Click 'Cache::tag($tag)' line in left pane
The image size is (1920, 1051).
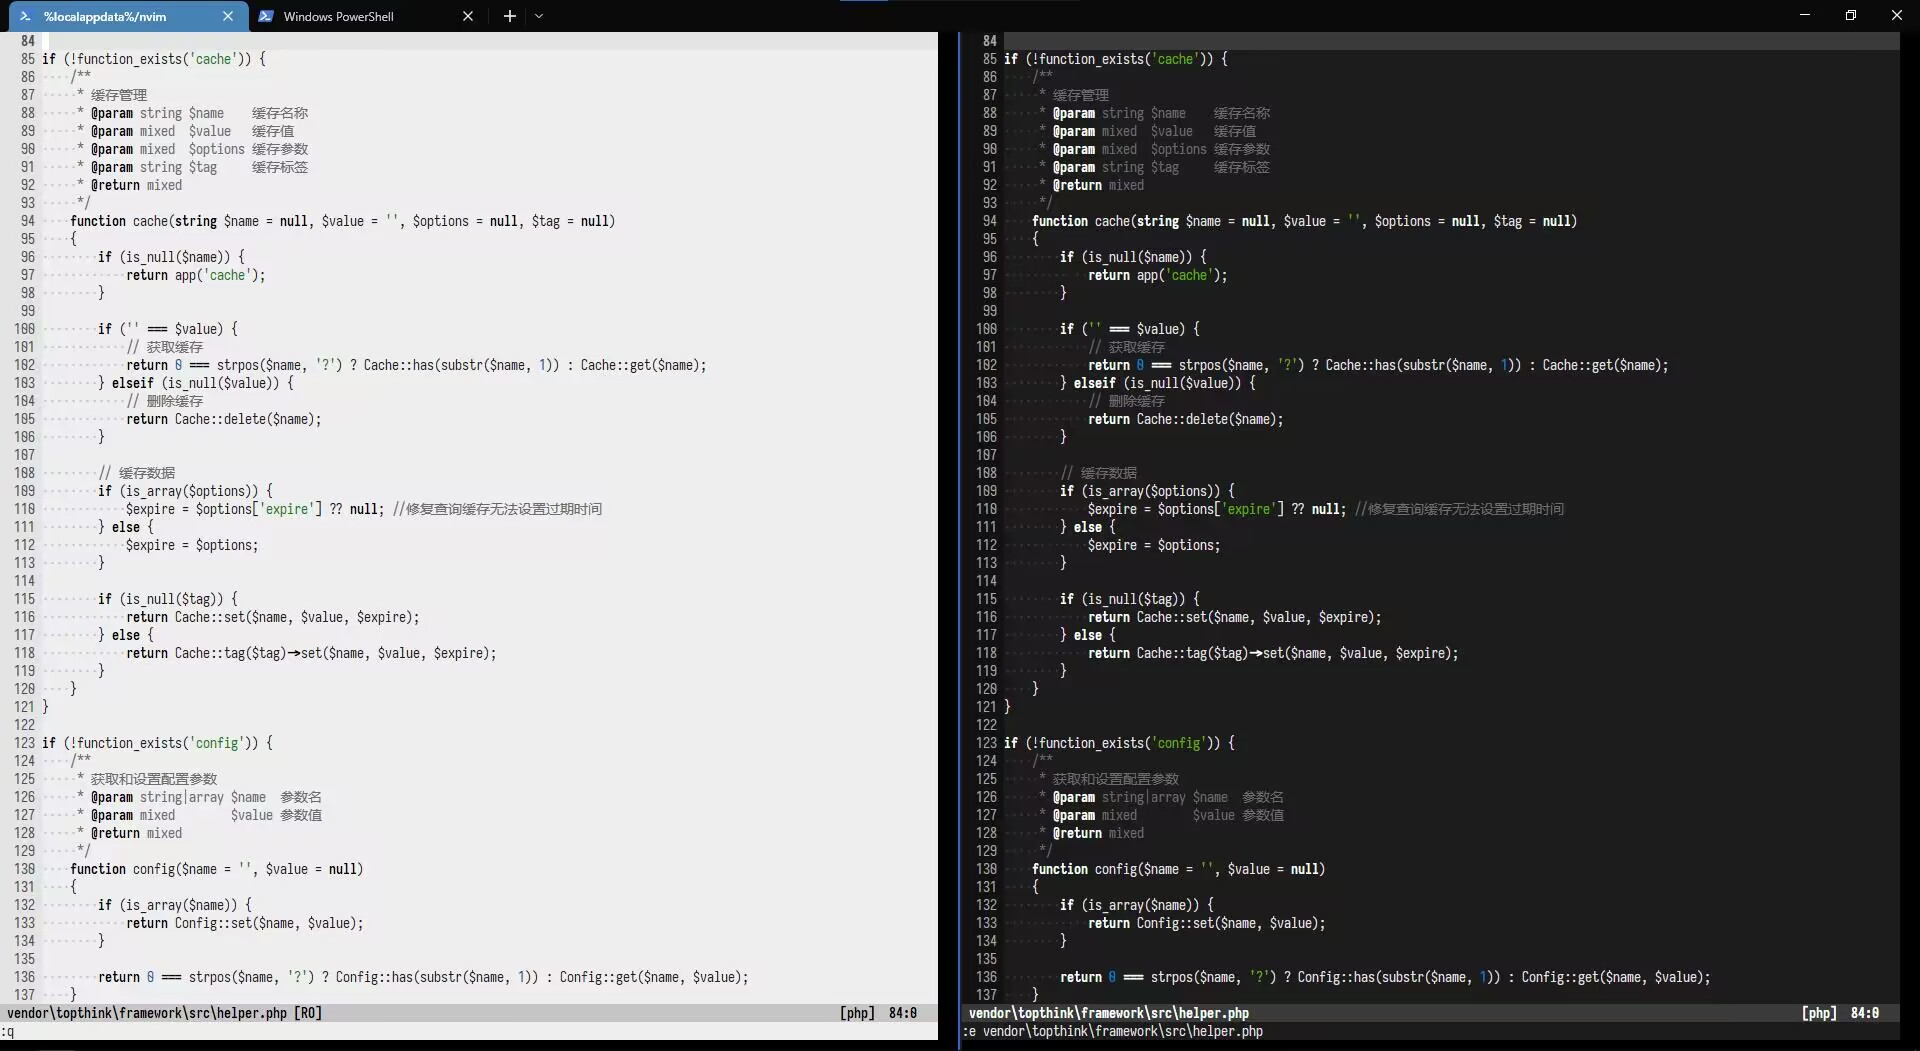[x=311, y=653]
